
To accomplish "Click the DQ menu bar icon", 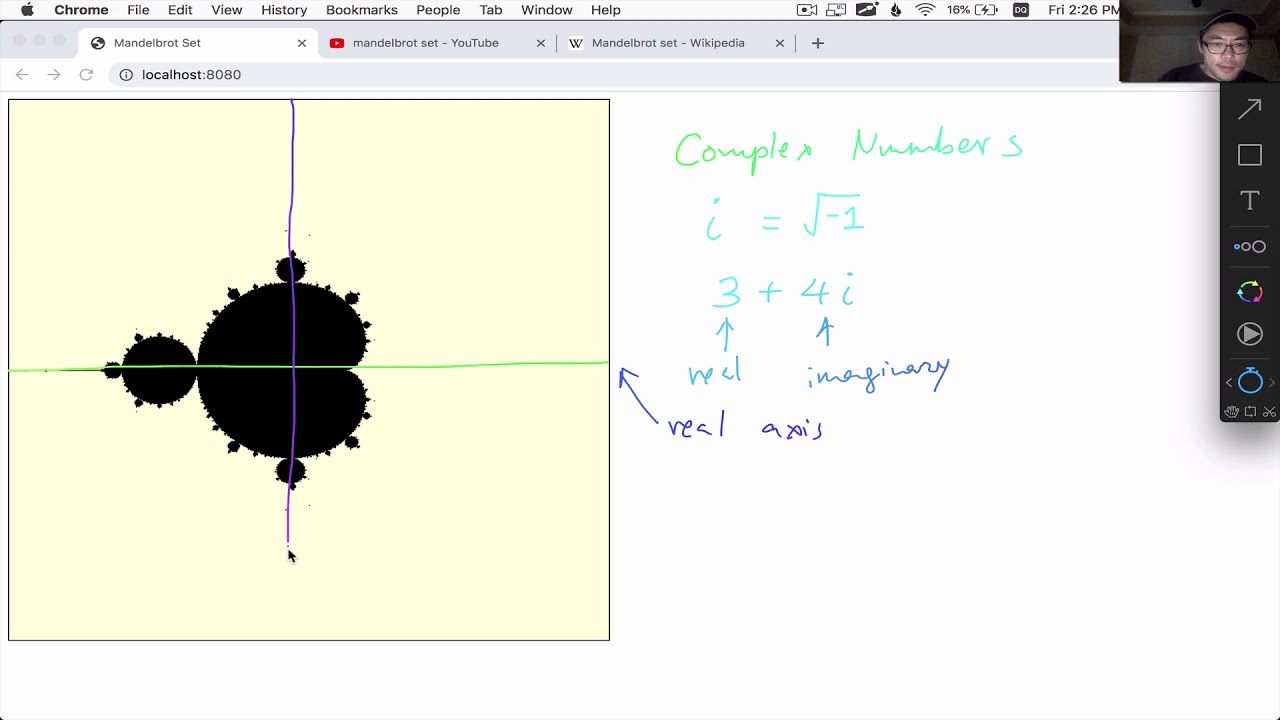I will tap(1020, 10).
